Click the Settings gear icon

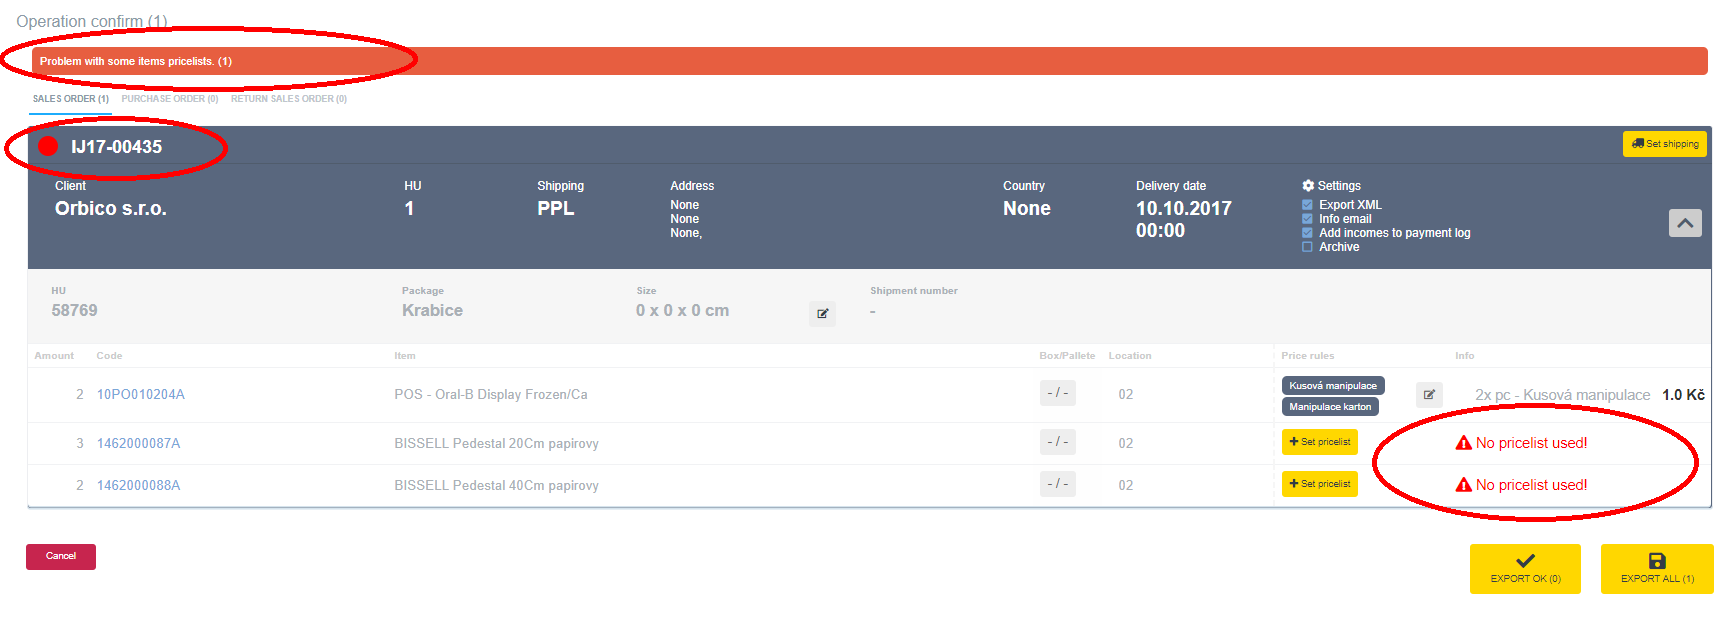1308,186
